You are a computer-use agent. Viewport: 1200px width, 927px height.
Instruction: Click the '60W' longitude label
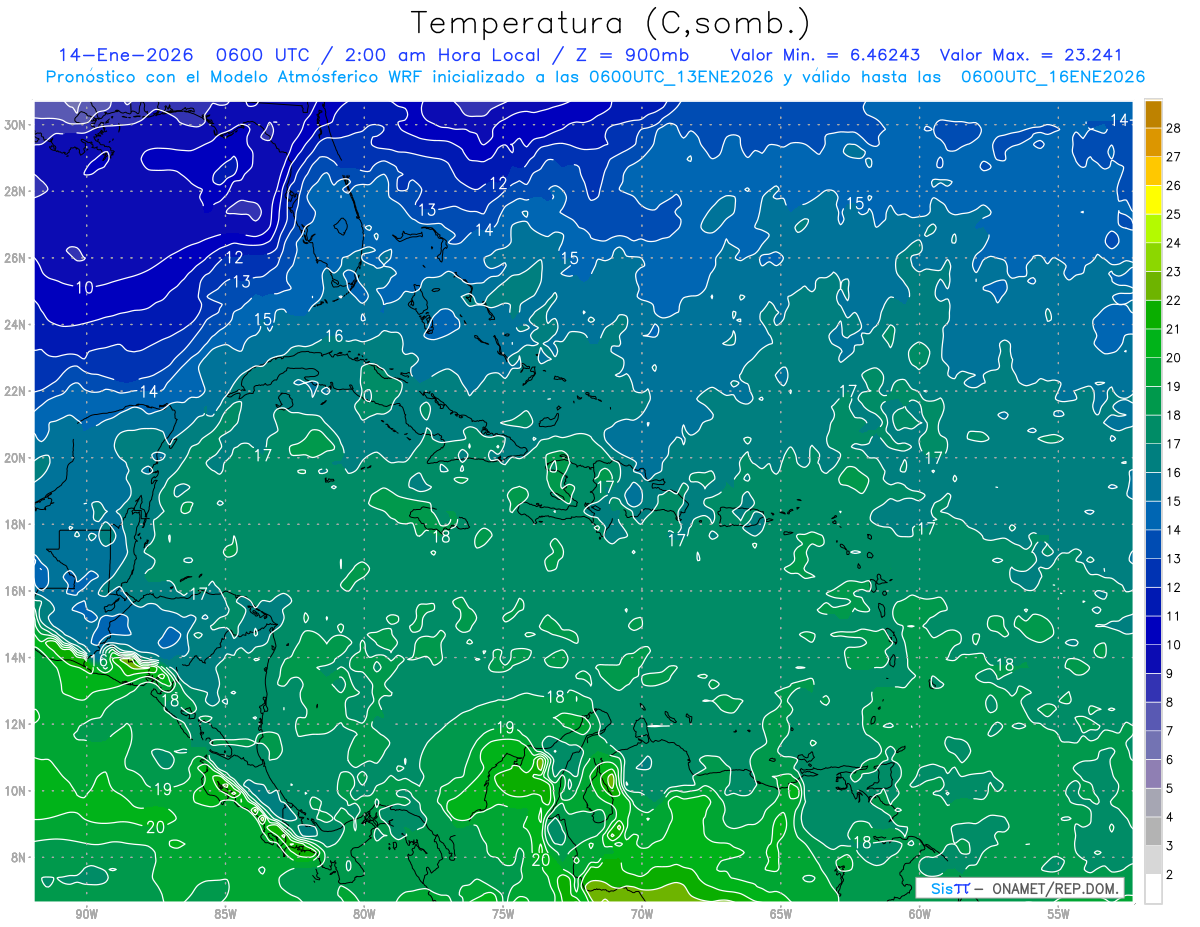pyautogui.click(x=920, y=914)
